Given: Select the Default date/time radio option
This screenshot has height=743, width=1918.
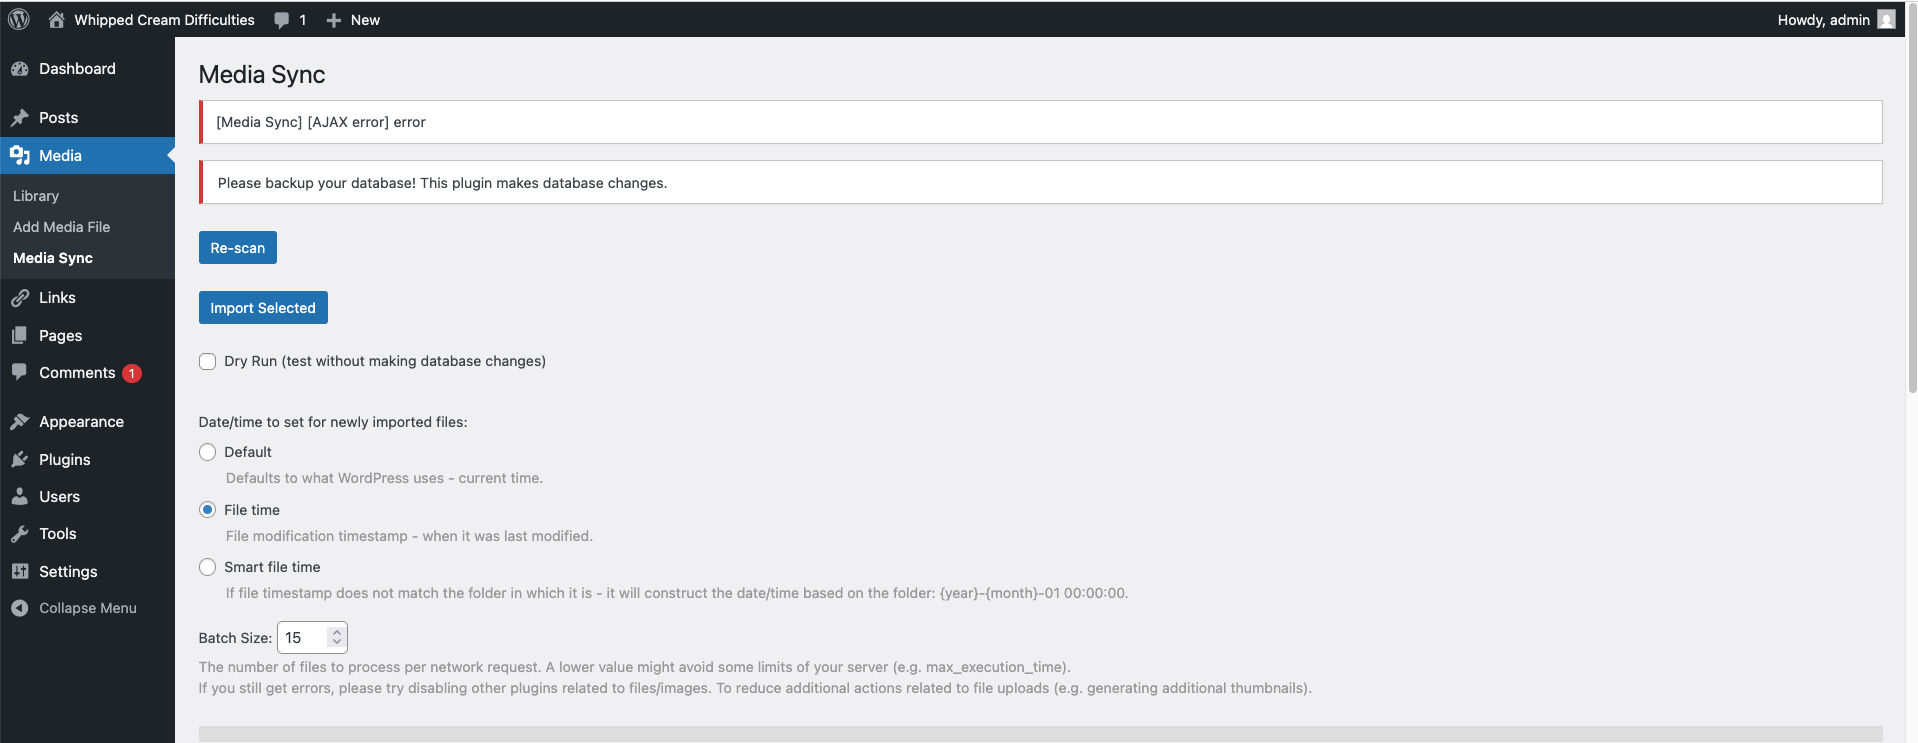Looking at the screenshot, I should (x=208, y=453).
